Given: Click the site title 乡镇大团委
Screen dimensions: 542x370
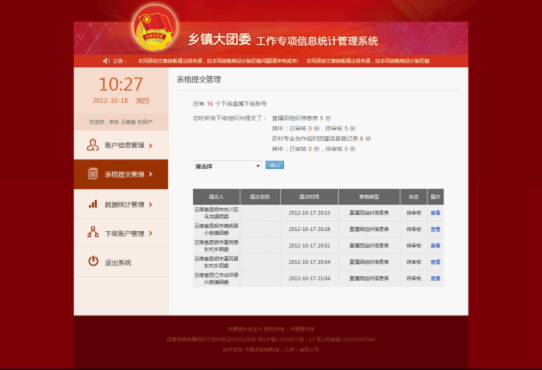Looking at the screenshot, I should pos(219,40).
